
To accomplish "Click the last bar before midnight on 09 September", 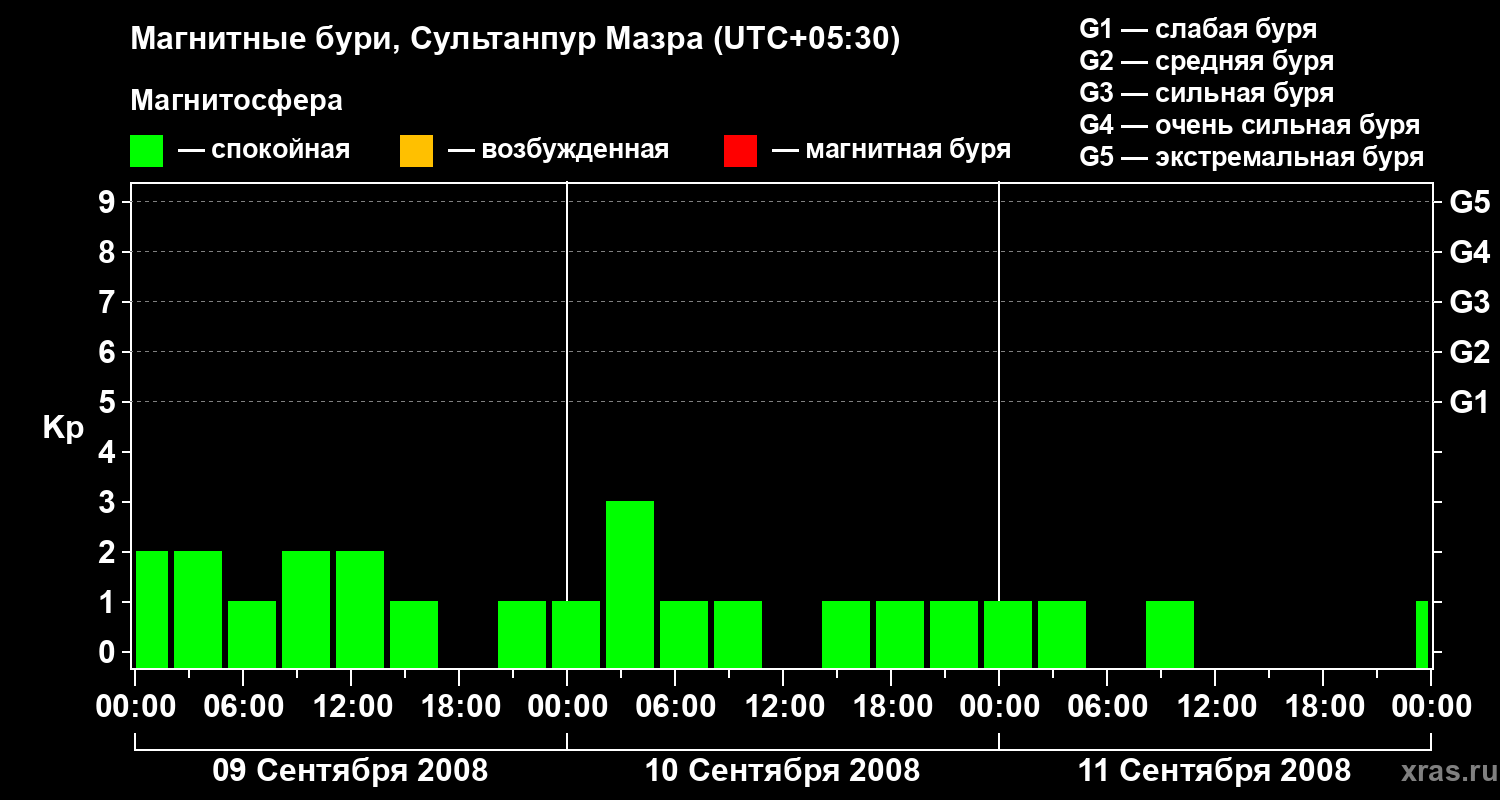I will point(522,634).
